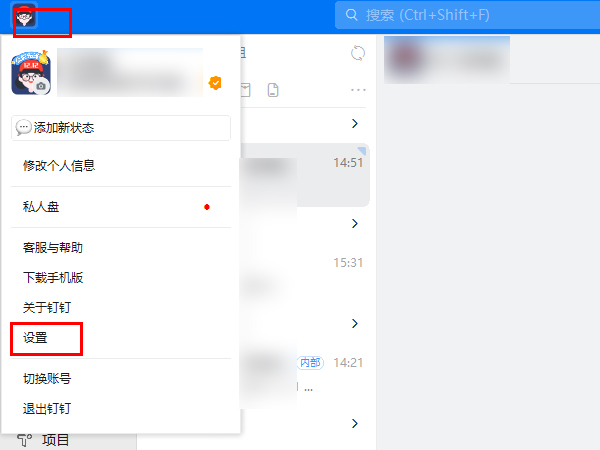Expand the first chevron arrow row
The width and height of the screenshot is (600, 450).
point(355,123)
